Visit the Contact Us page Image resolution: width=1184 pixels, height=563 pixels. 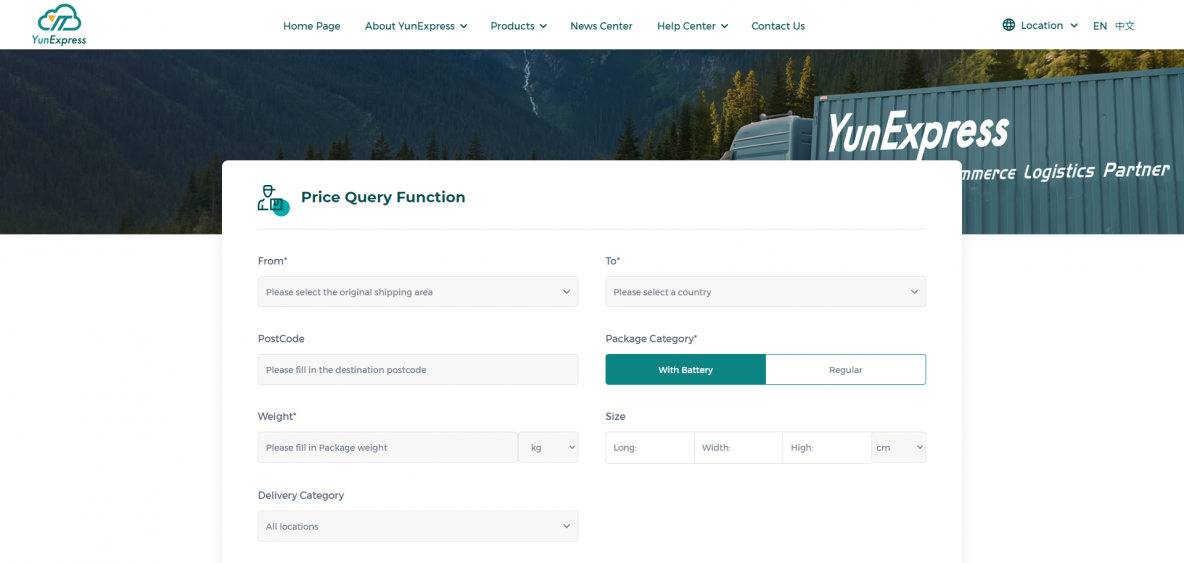pyautogui.click(x=777, y=26)
